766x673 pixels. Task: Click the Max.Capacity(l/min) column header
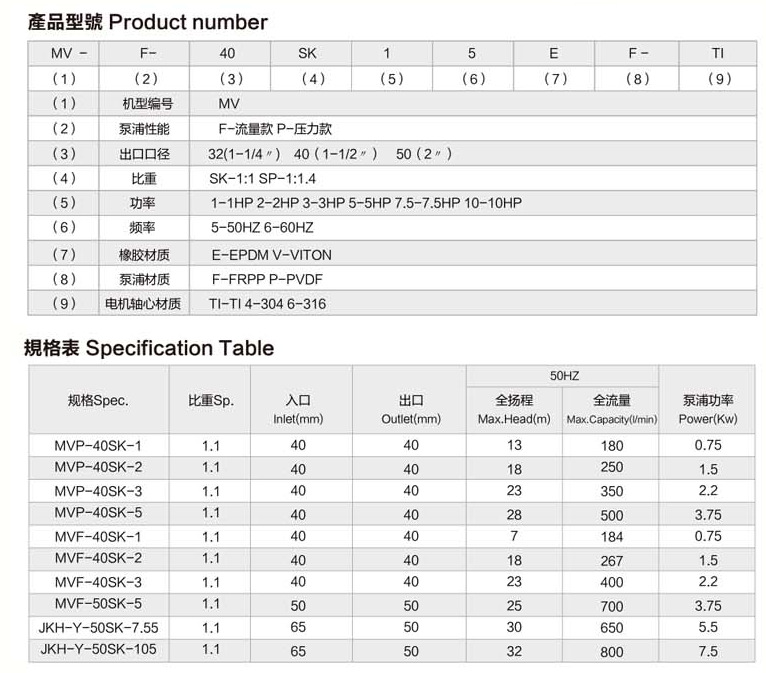pos(611,411)
